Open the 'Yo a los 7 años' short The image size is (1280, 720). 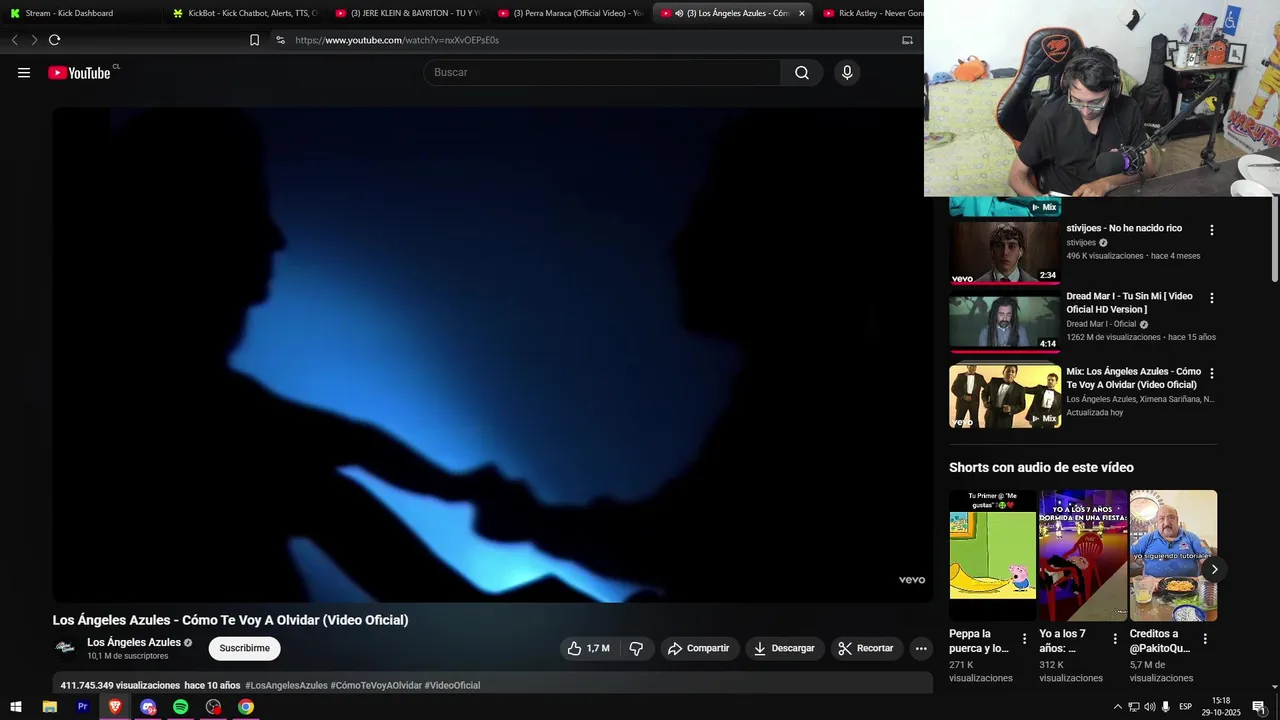(x=1083, y=555)
